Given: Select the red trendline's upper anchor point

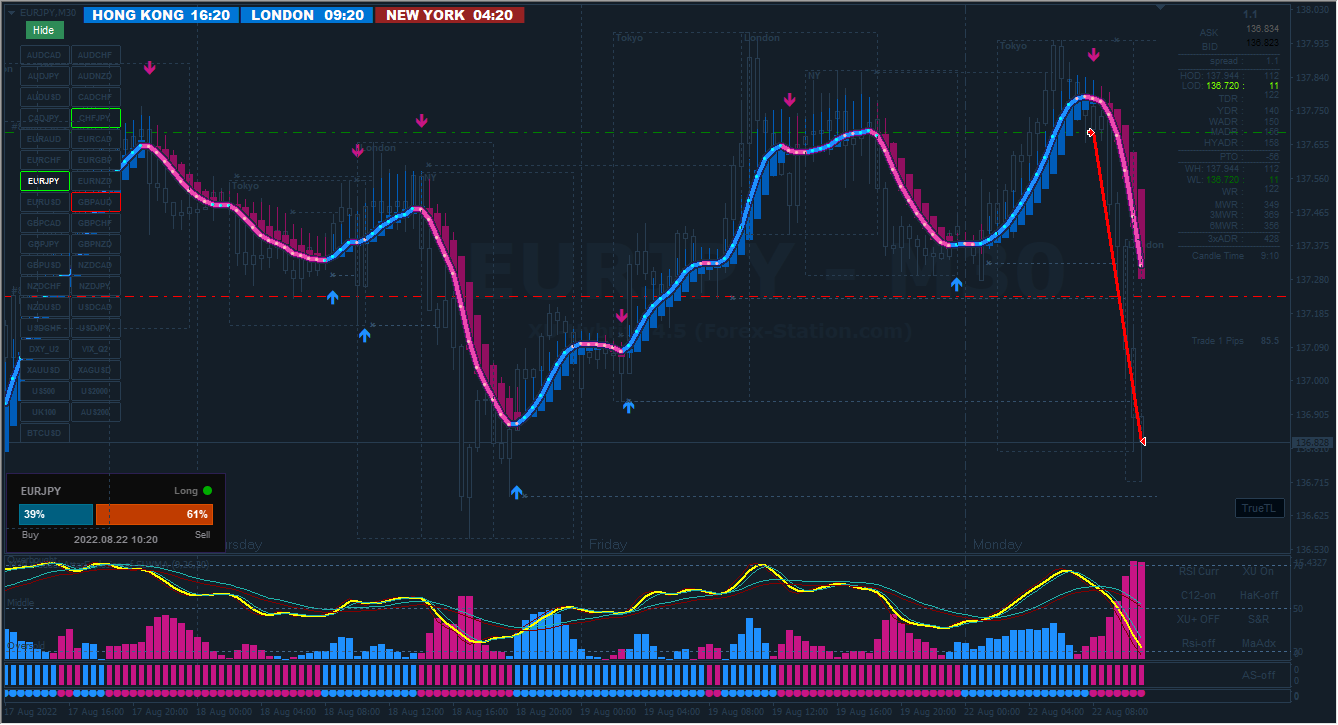Looking at the screenshot, I should tap(1090, 132).
